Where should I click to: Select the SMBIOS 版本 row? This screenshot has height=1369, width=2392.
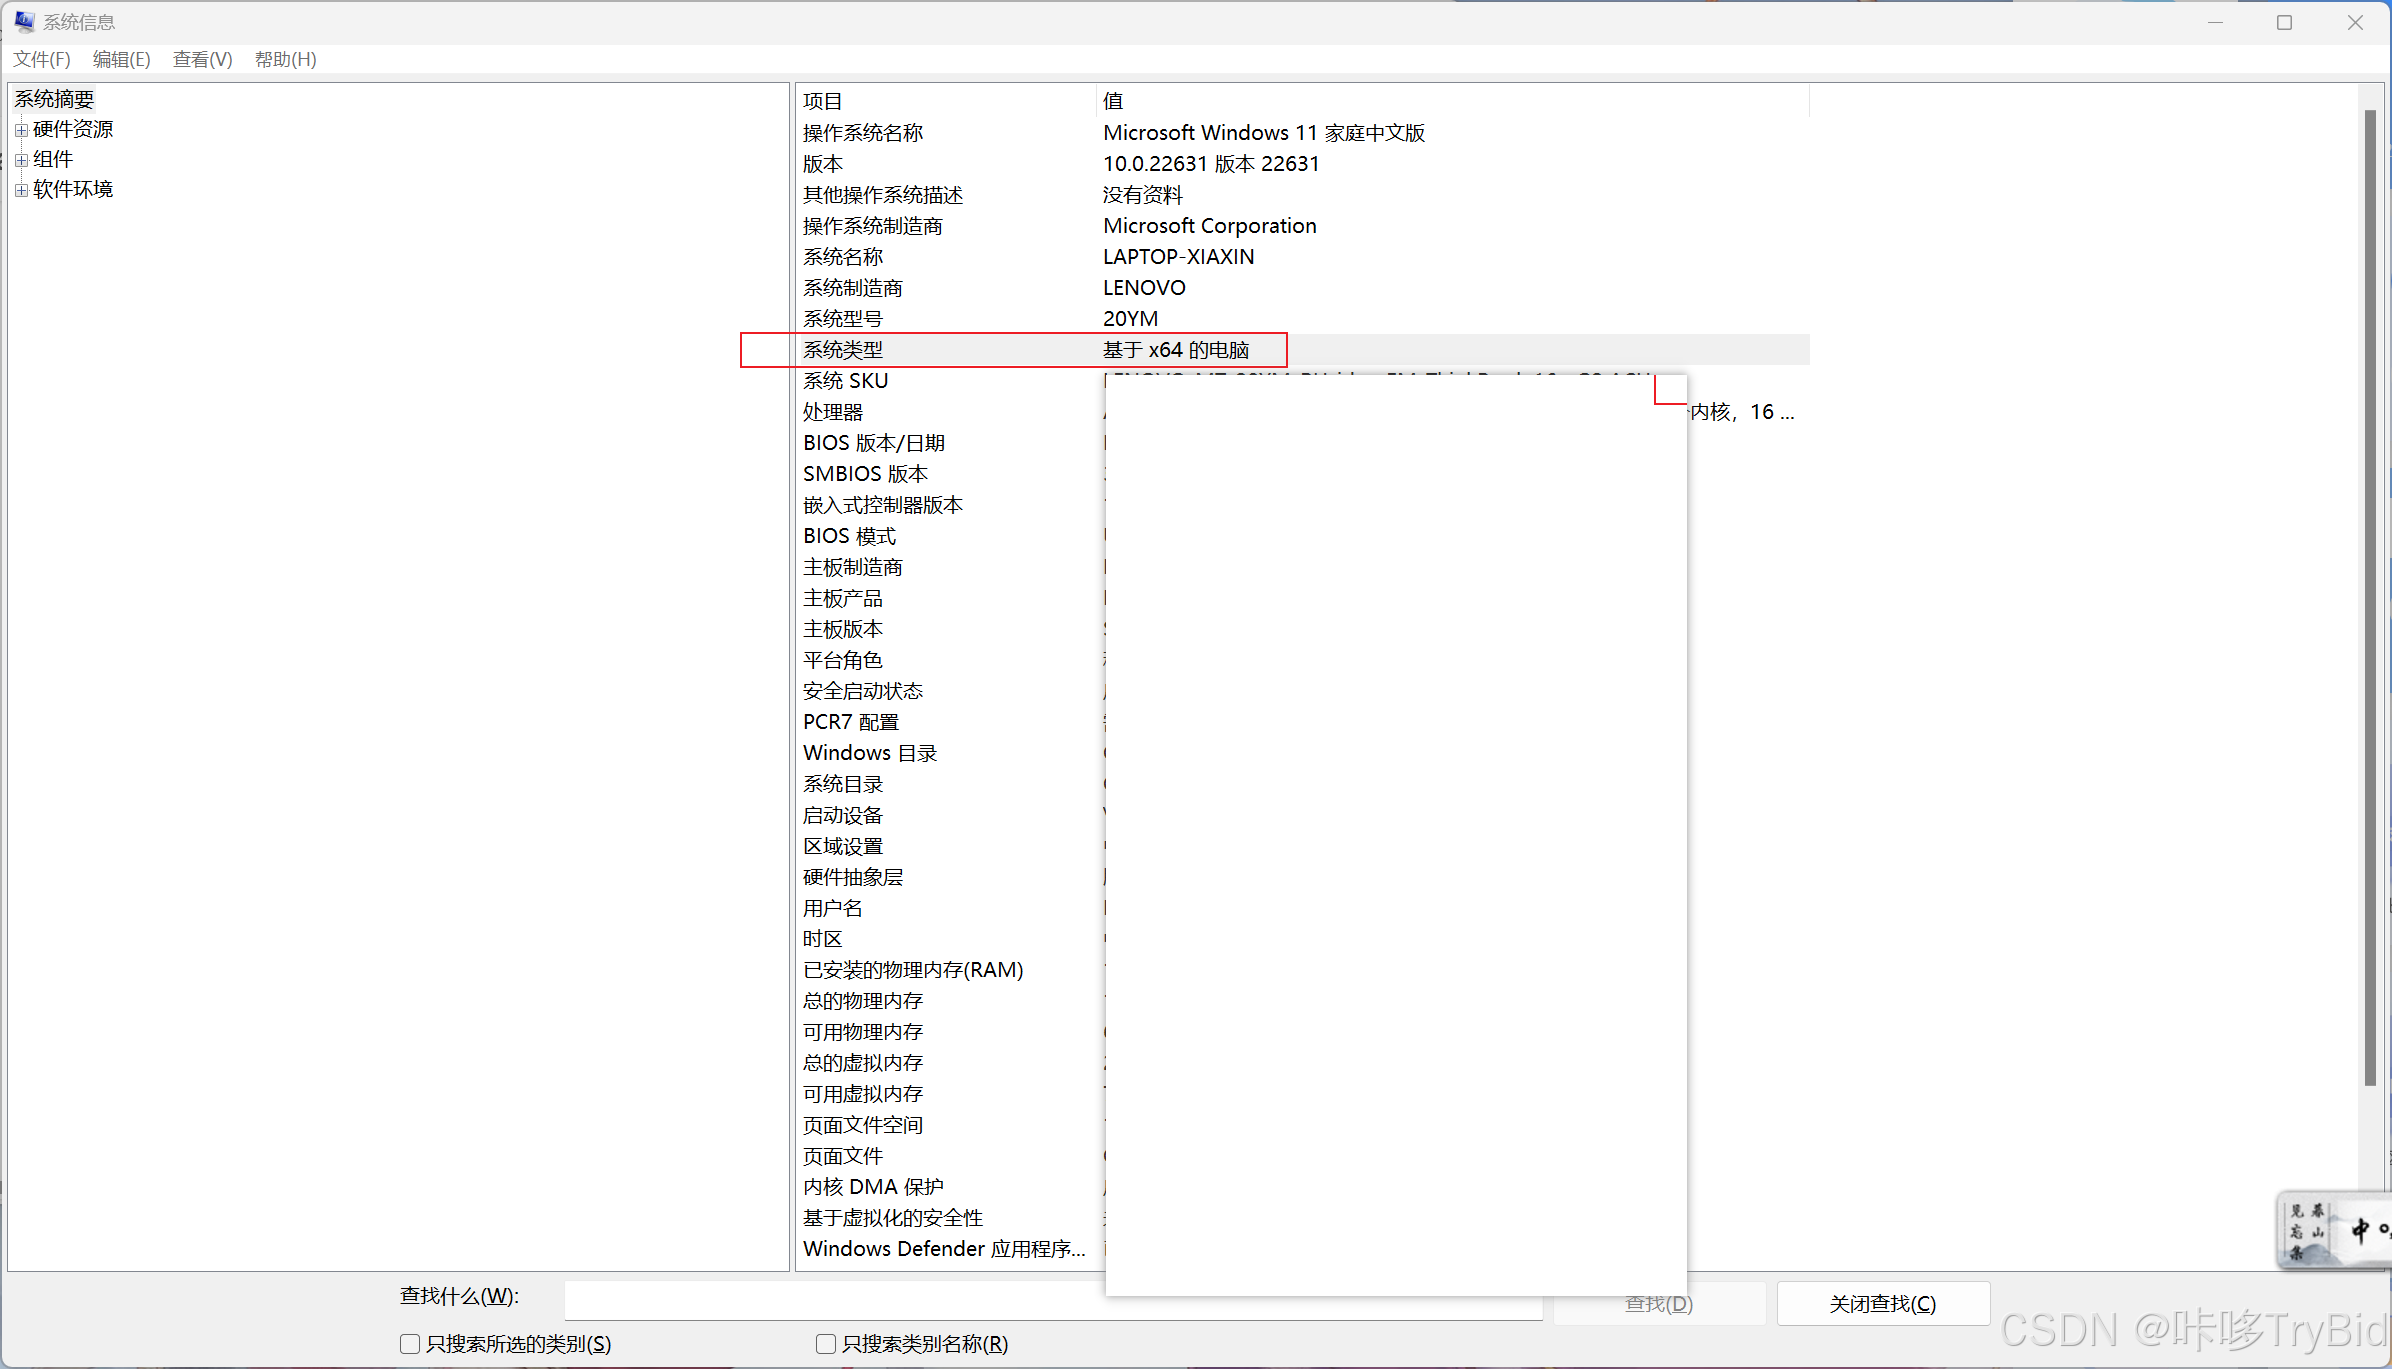pyautogui.click(x=950, y=474)
